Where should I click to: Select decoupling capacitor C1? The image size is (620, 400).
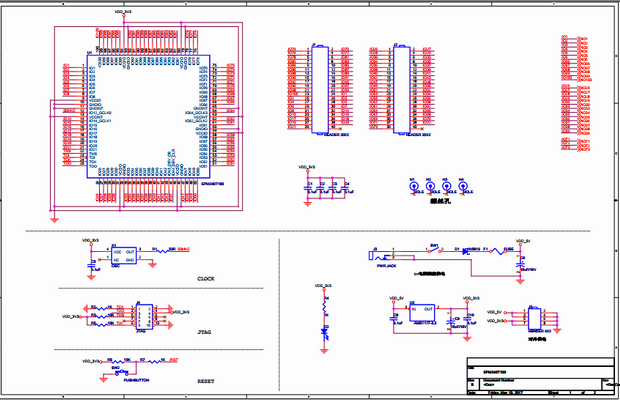(308, 188)
